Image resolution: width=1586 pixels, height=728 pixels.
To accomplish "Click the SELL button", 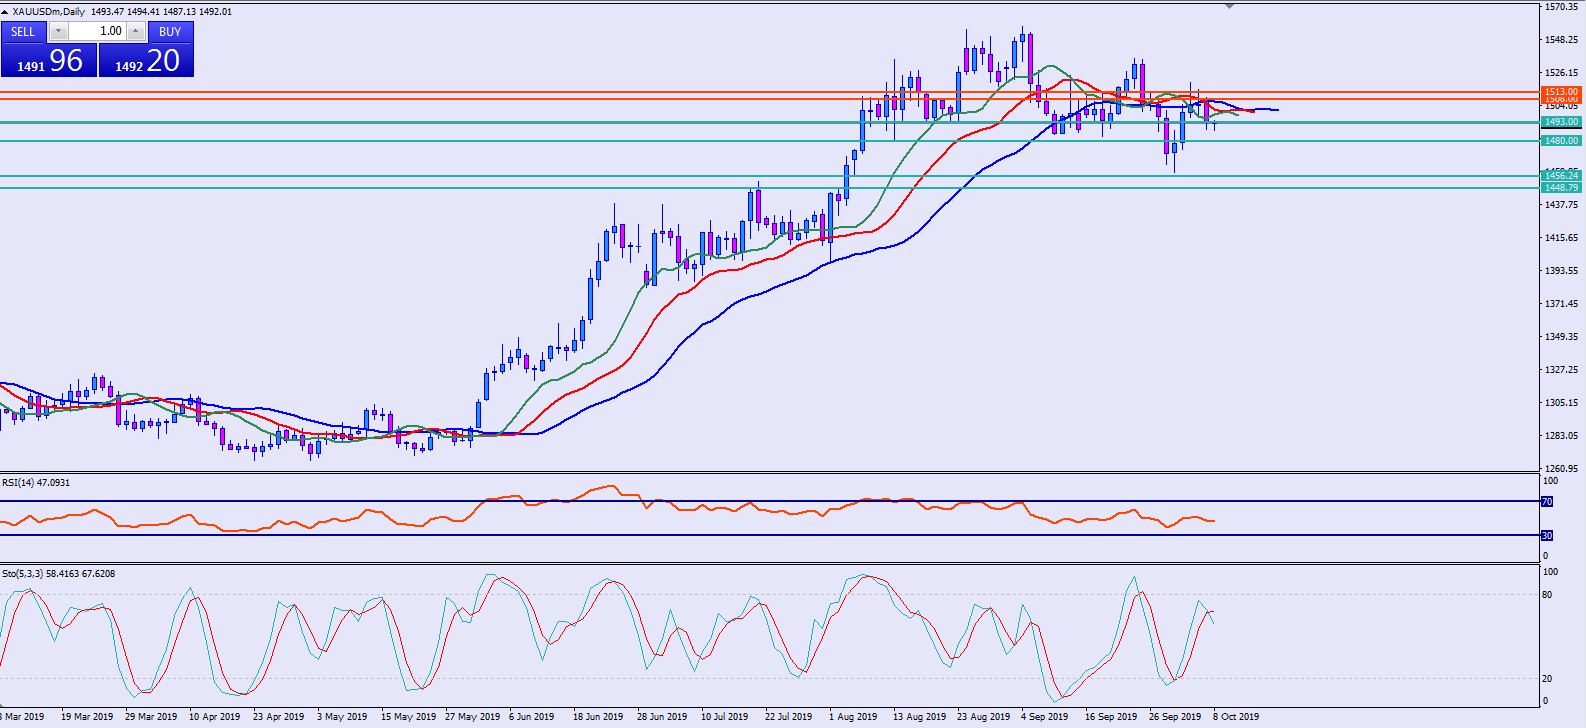I will 23,32.
